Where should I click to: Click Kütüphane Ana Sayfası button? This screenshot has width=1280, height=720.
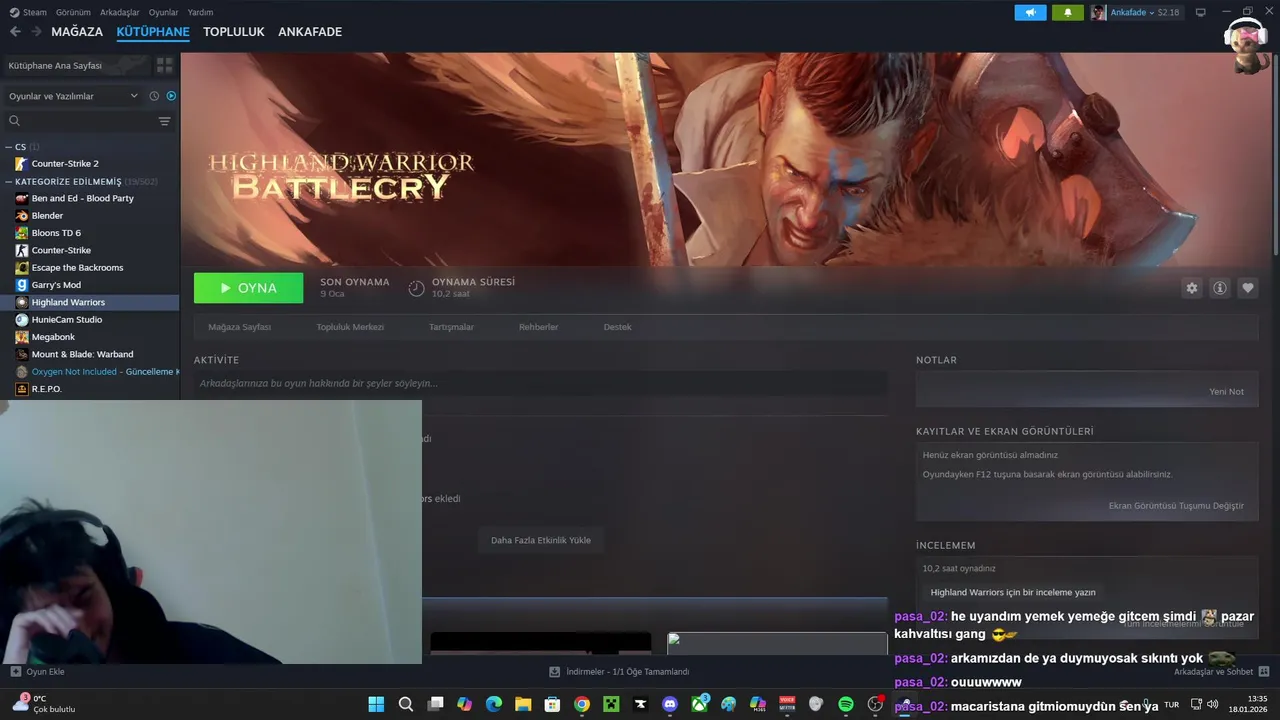tap(77, 65)
